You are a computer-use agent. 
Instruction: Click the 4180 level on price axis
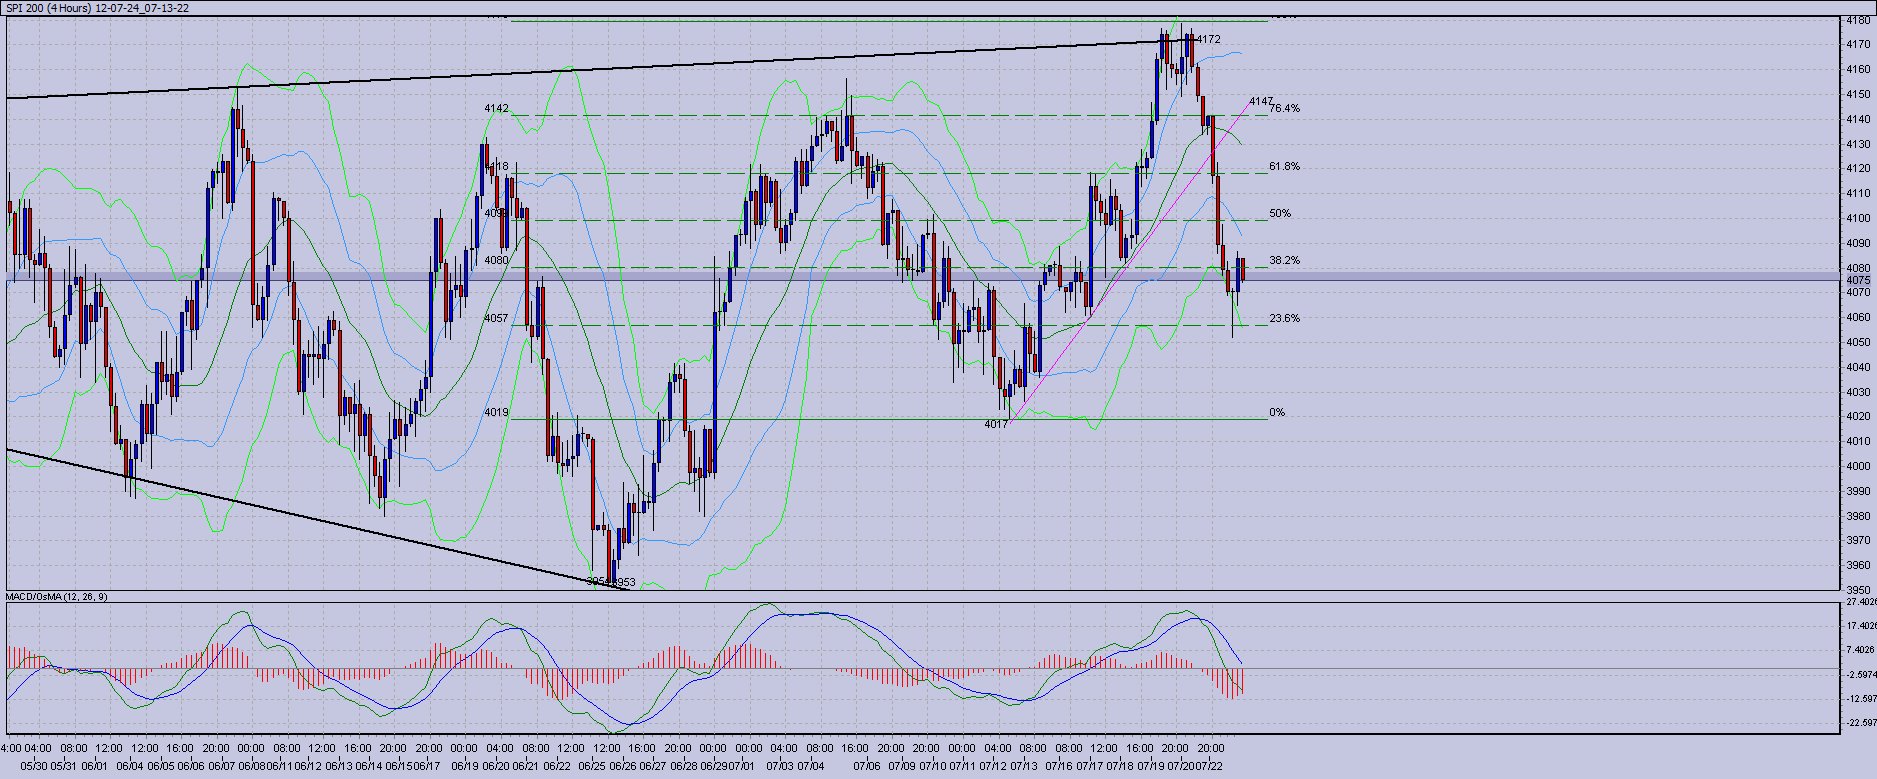click(x=1859, y=20)
